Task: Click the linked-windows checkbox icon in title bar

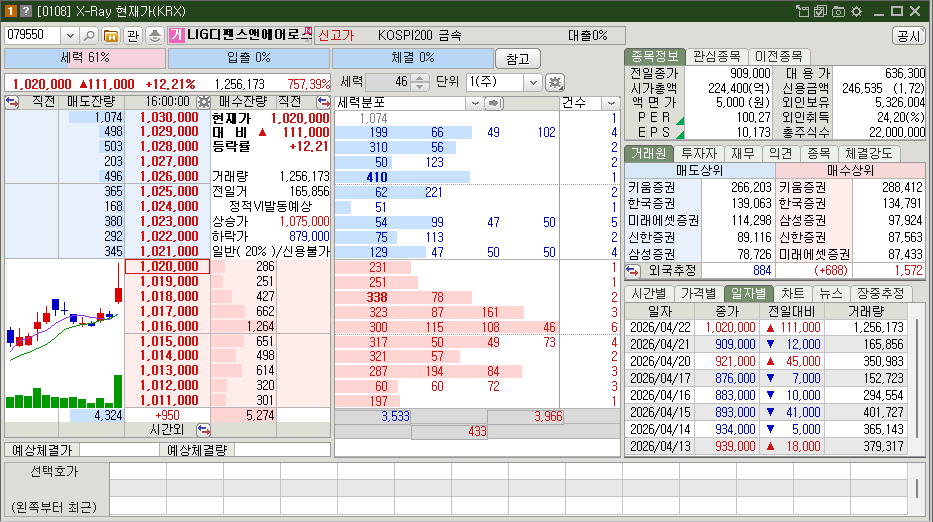Action: point(820,11)
